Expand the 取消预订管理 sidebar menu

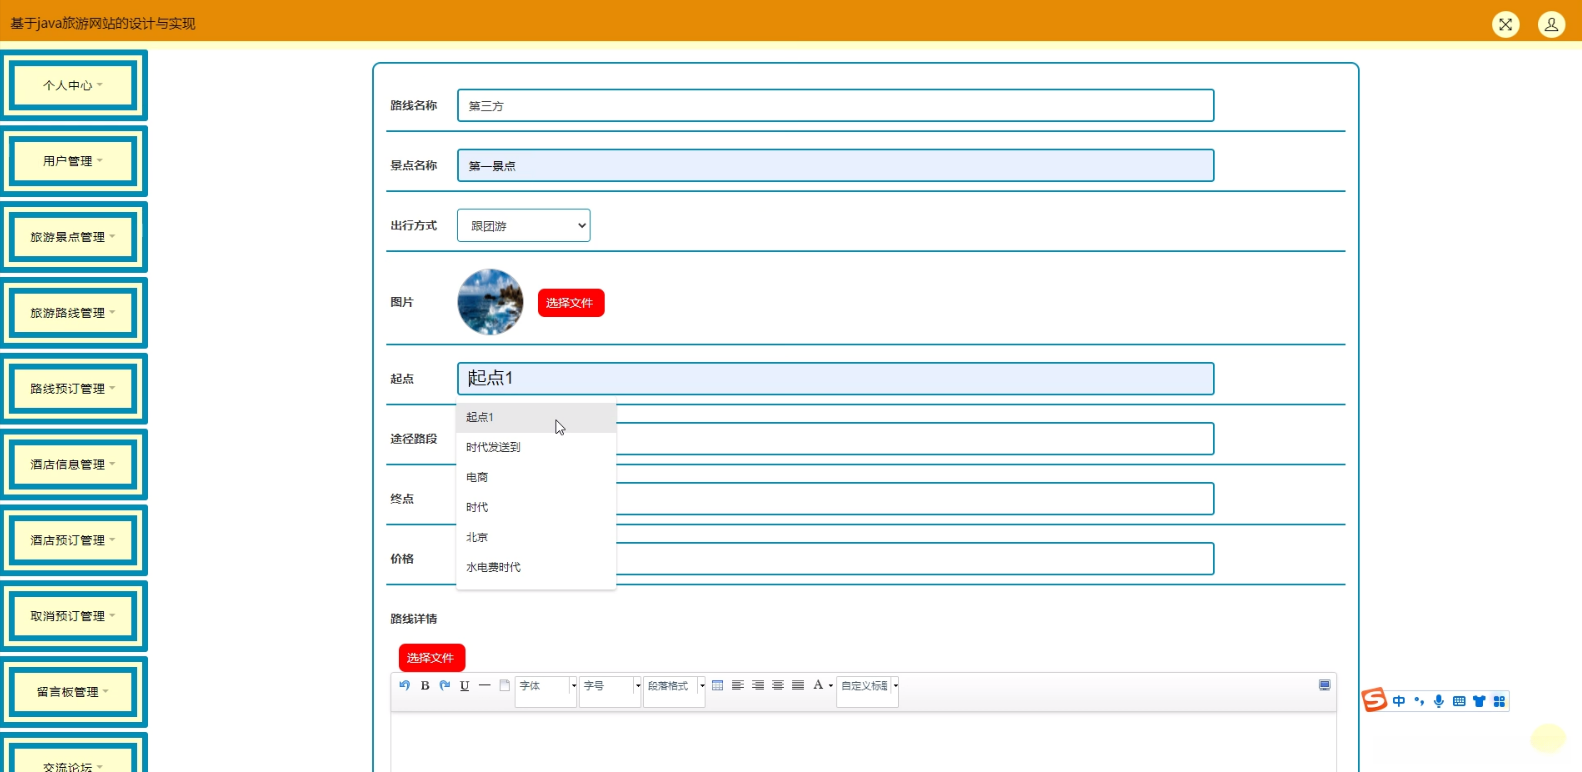(x=74, y=616)
